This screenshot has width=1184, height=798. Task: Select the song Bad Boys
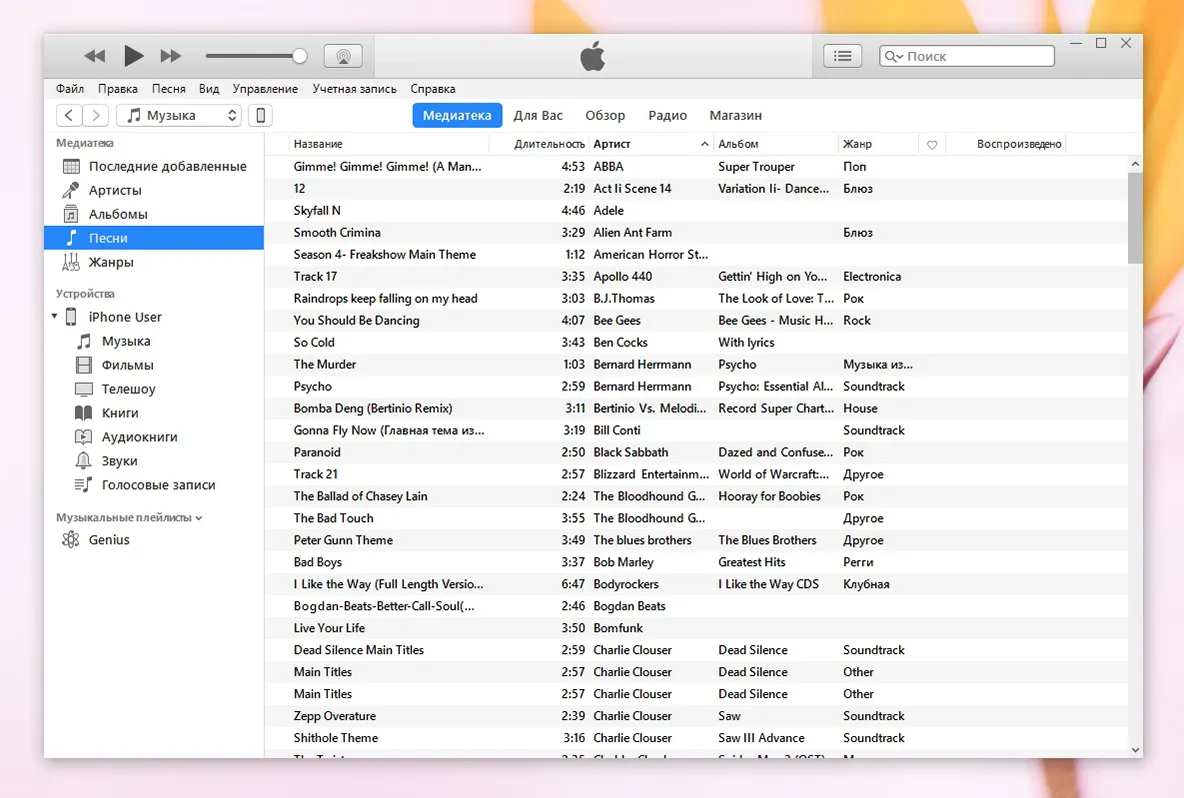click(x=695, y=562)
